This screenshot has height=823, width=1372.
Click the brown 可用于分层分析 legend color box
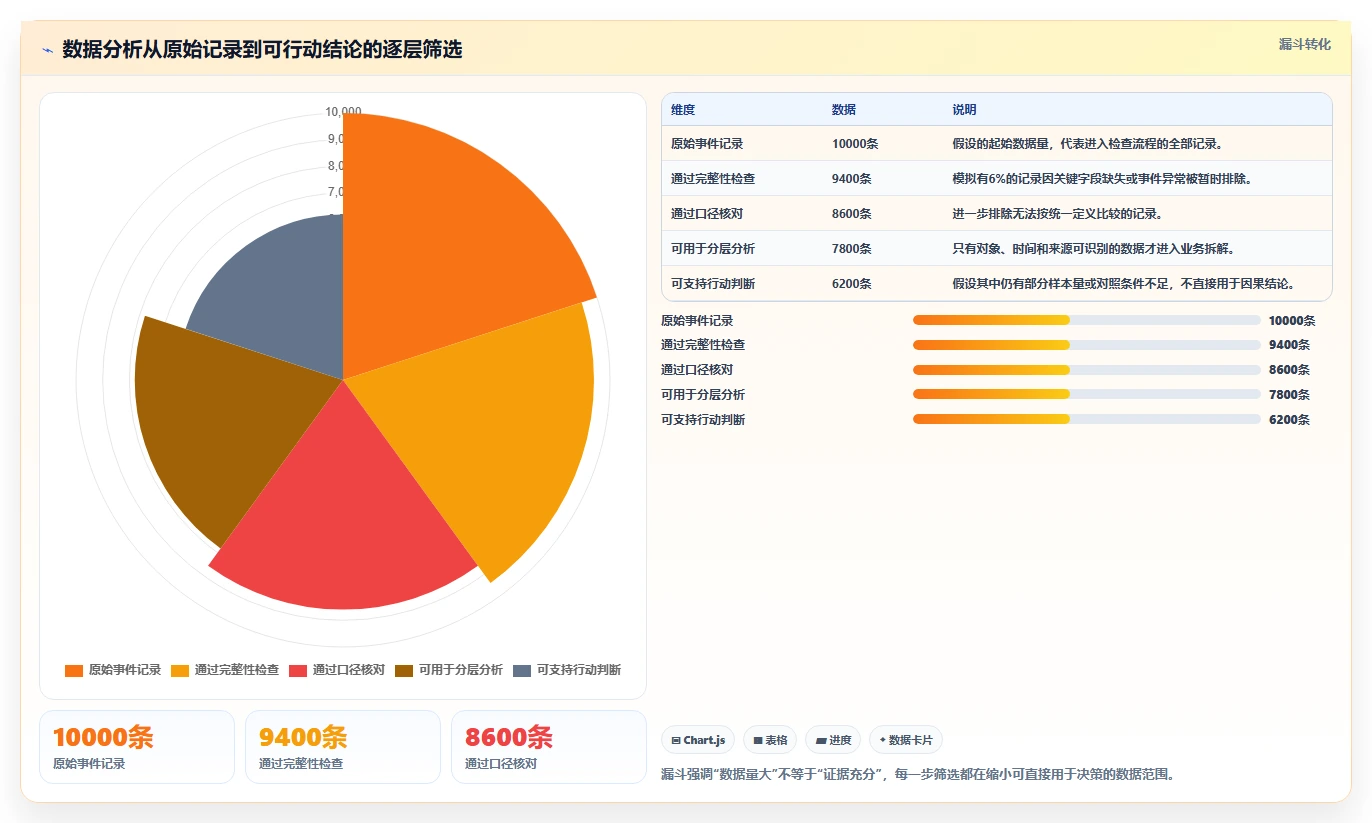pos(404,670)
